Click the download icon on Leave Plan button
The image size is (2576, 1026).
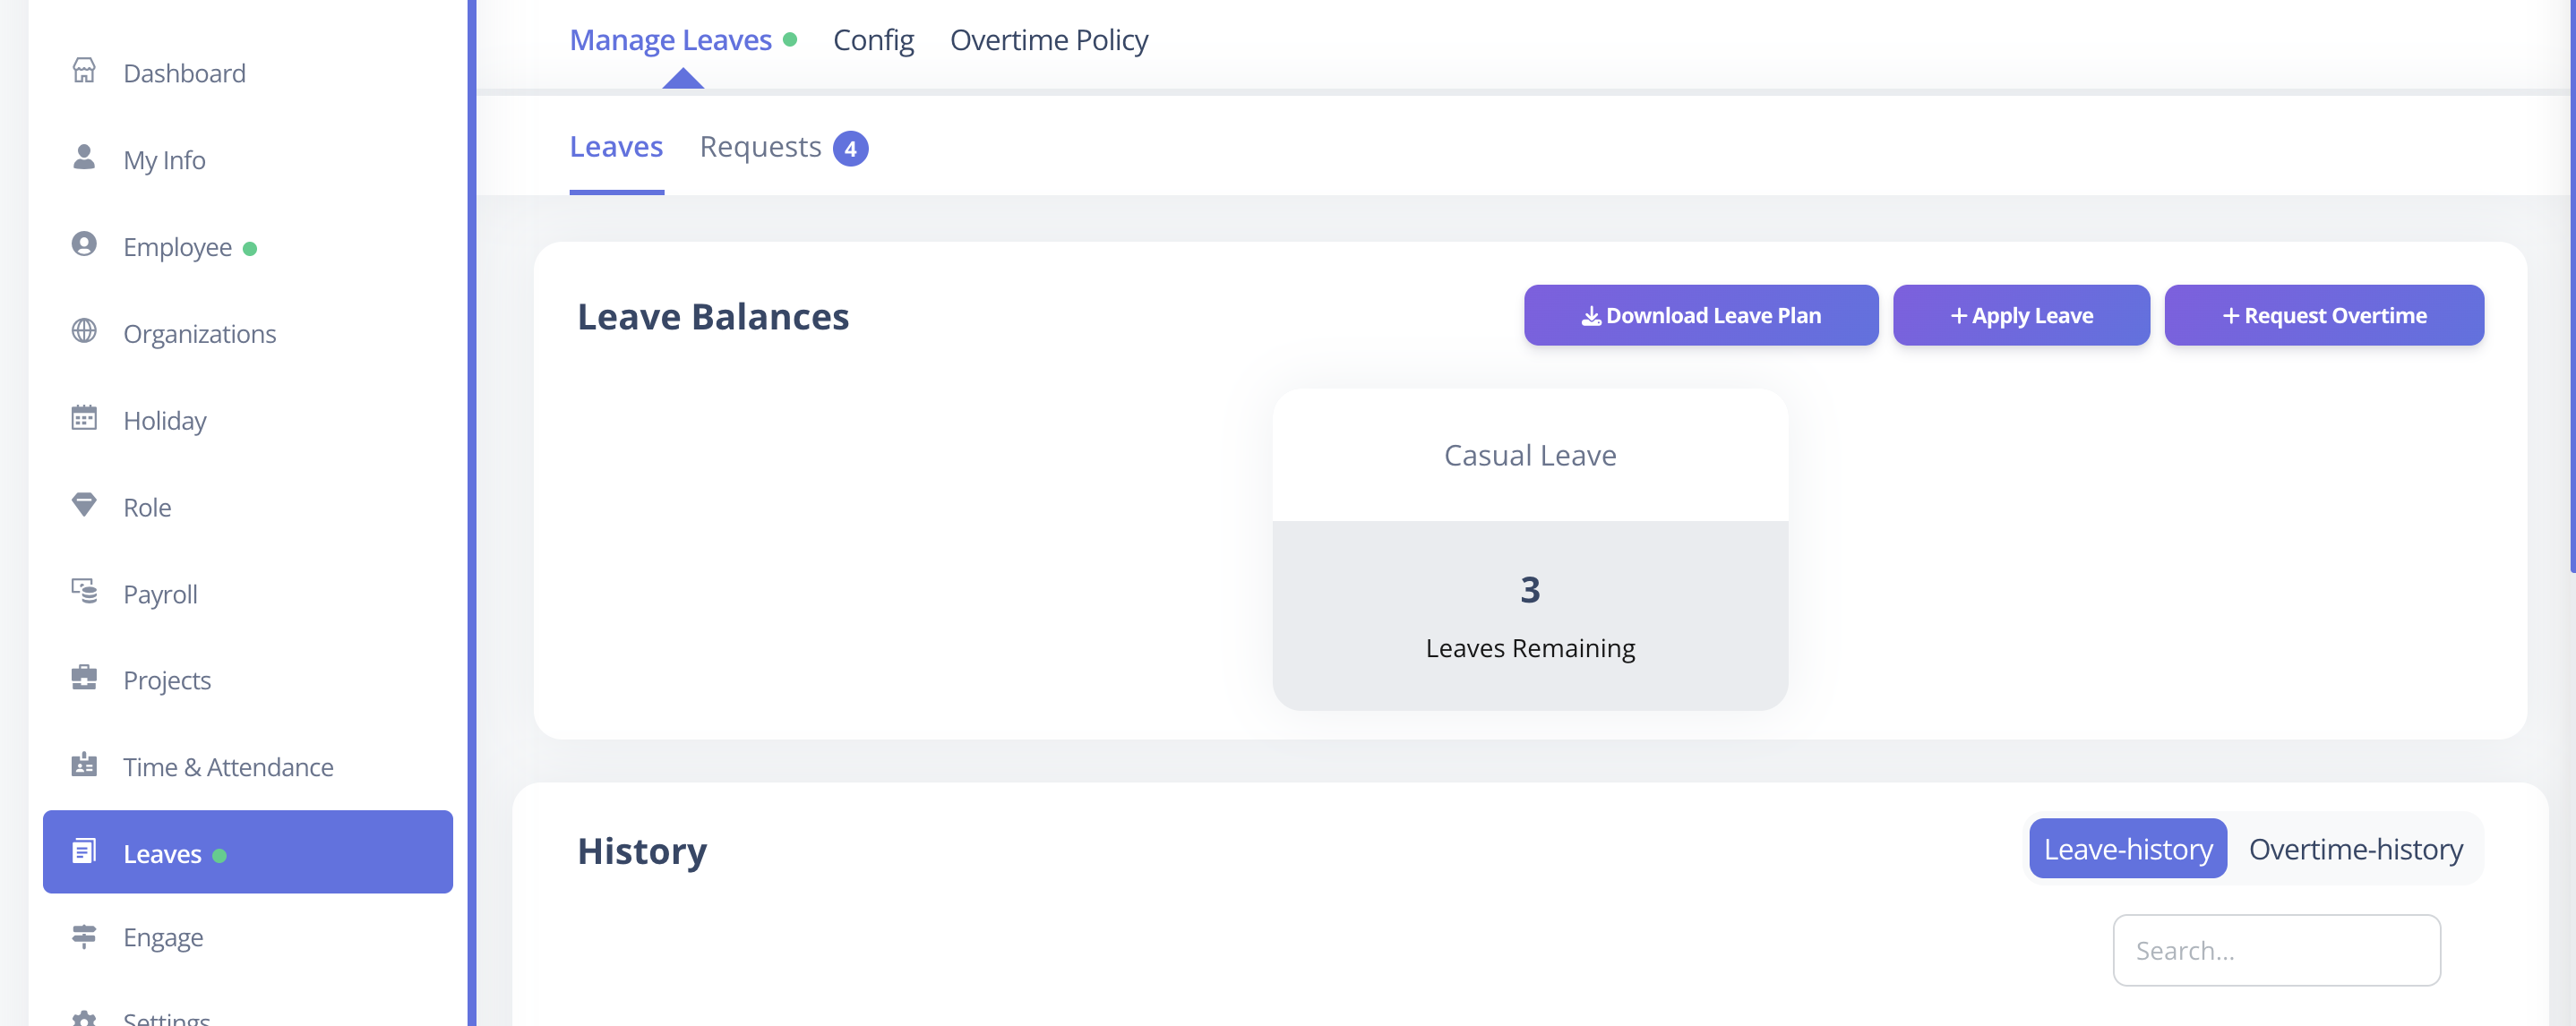1591,316
